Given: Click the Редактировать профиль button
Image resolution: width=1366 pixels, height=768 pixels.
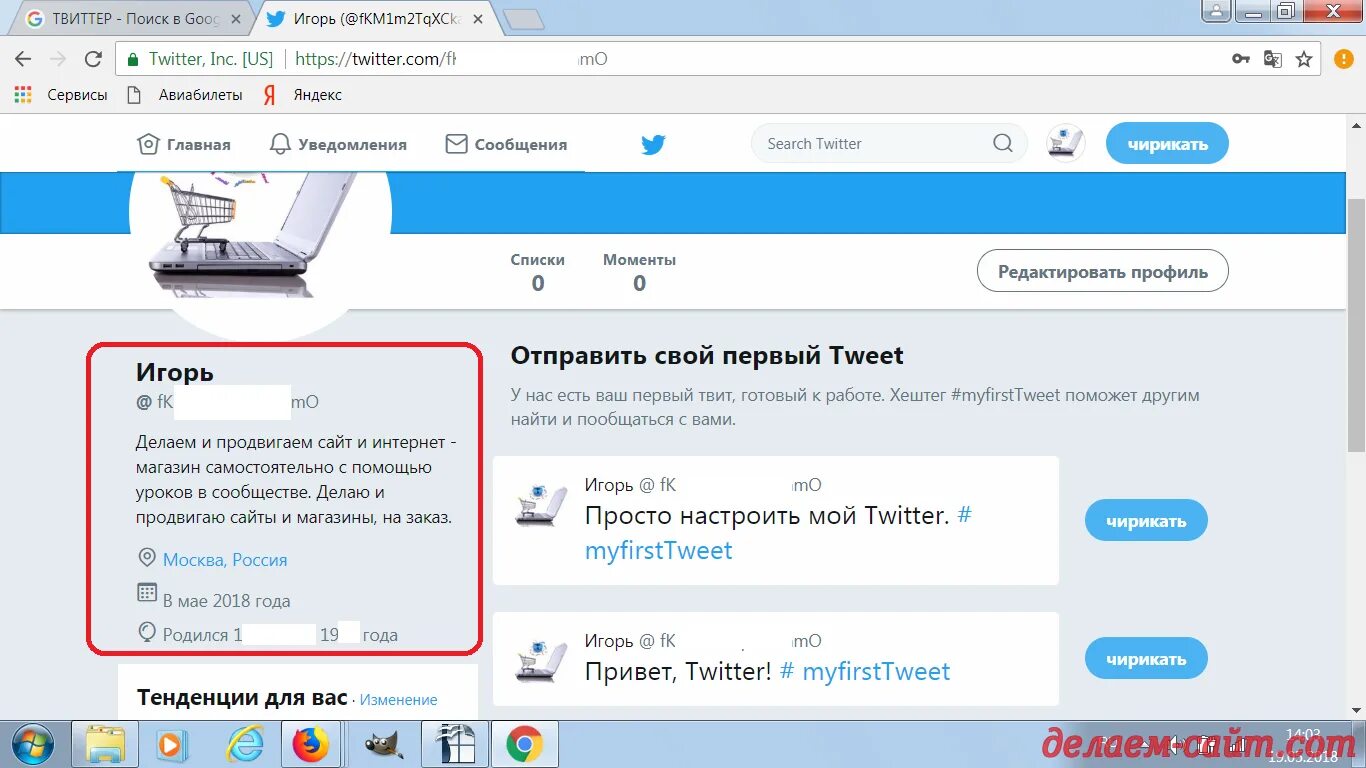Looking at the screenshot, I should pos(1103,271).
